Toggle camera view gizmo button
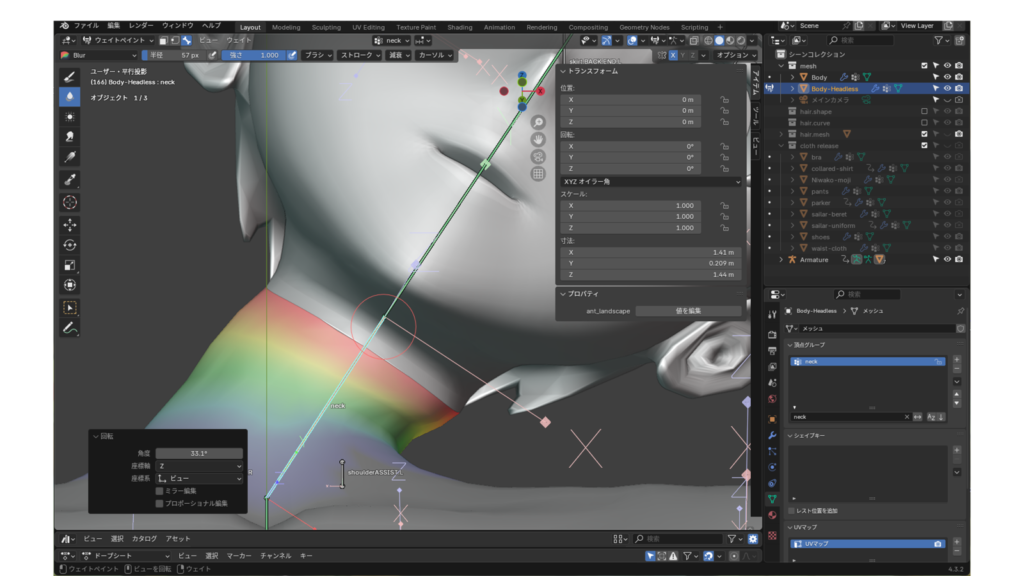 [x=538, y=157]
